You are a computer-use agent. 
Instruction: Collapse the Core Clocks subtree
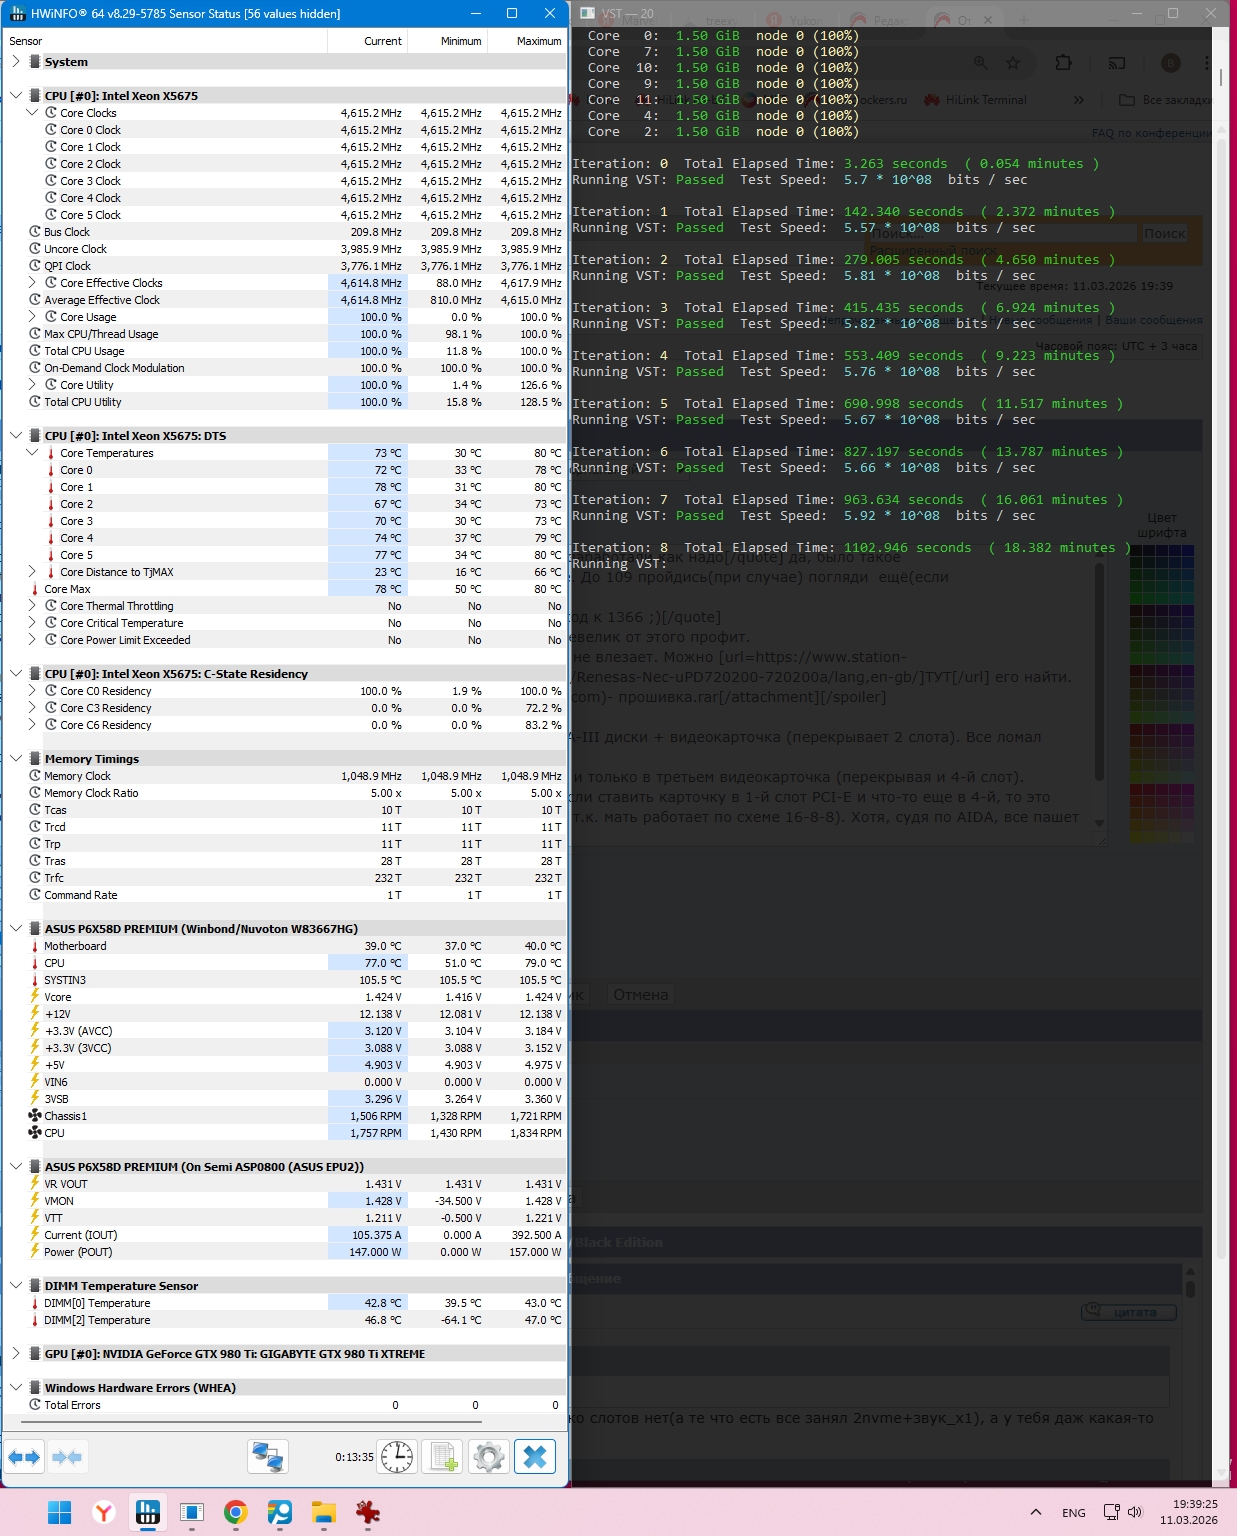[x=32, y=113]
